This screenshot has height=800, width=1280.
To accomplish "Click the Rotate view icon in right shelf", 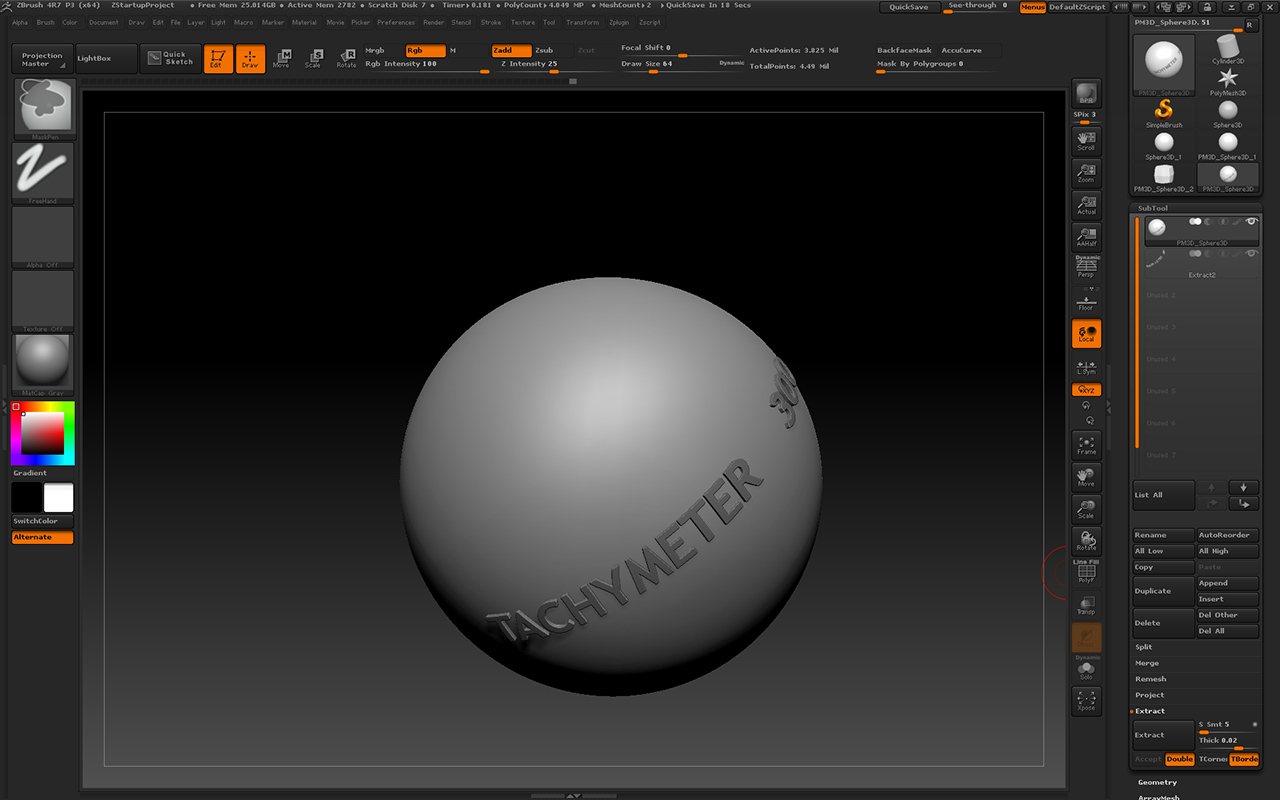I will [1086, 541].
